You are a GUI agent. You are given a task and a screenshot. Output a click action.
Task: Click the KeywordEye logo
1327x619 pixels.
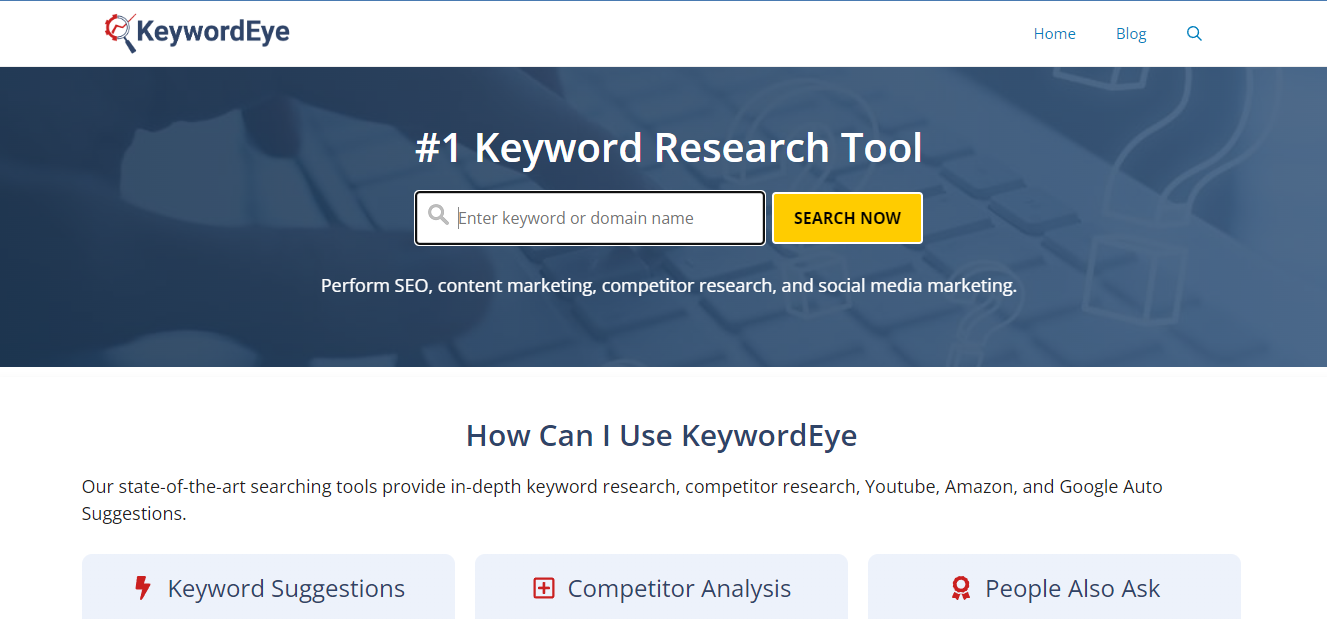(197, 33)
